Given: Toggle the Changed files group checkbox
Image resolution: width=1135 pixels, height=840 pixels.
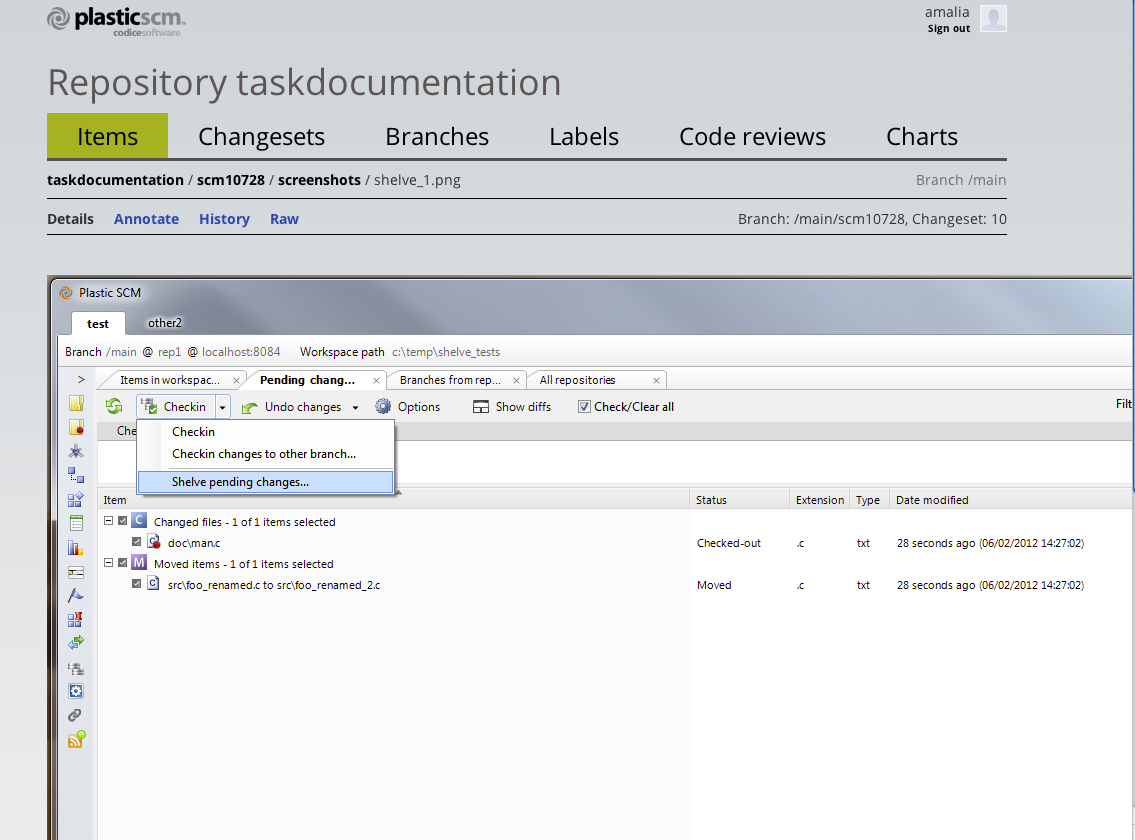Looking at the screenshot, I should pos(123,521).
